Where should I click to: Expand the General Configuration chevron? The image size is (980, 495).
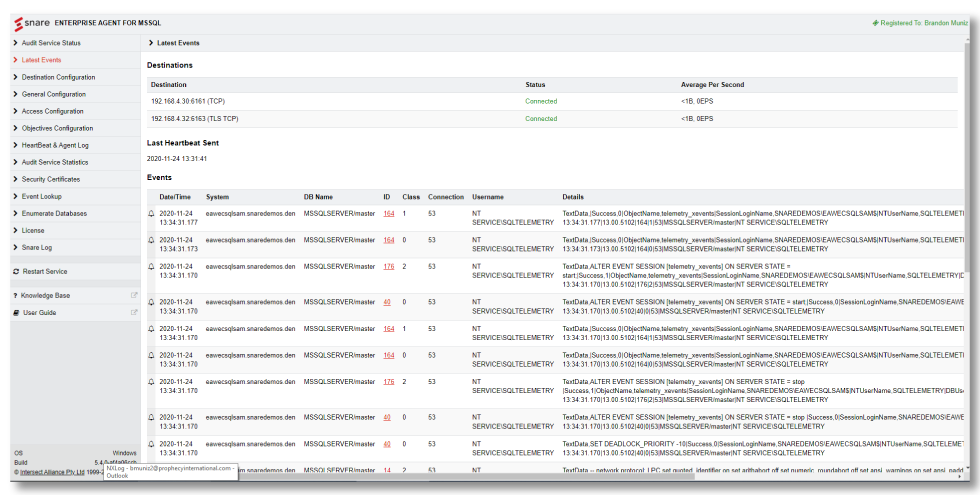click(16, 94)
